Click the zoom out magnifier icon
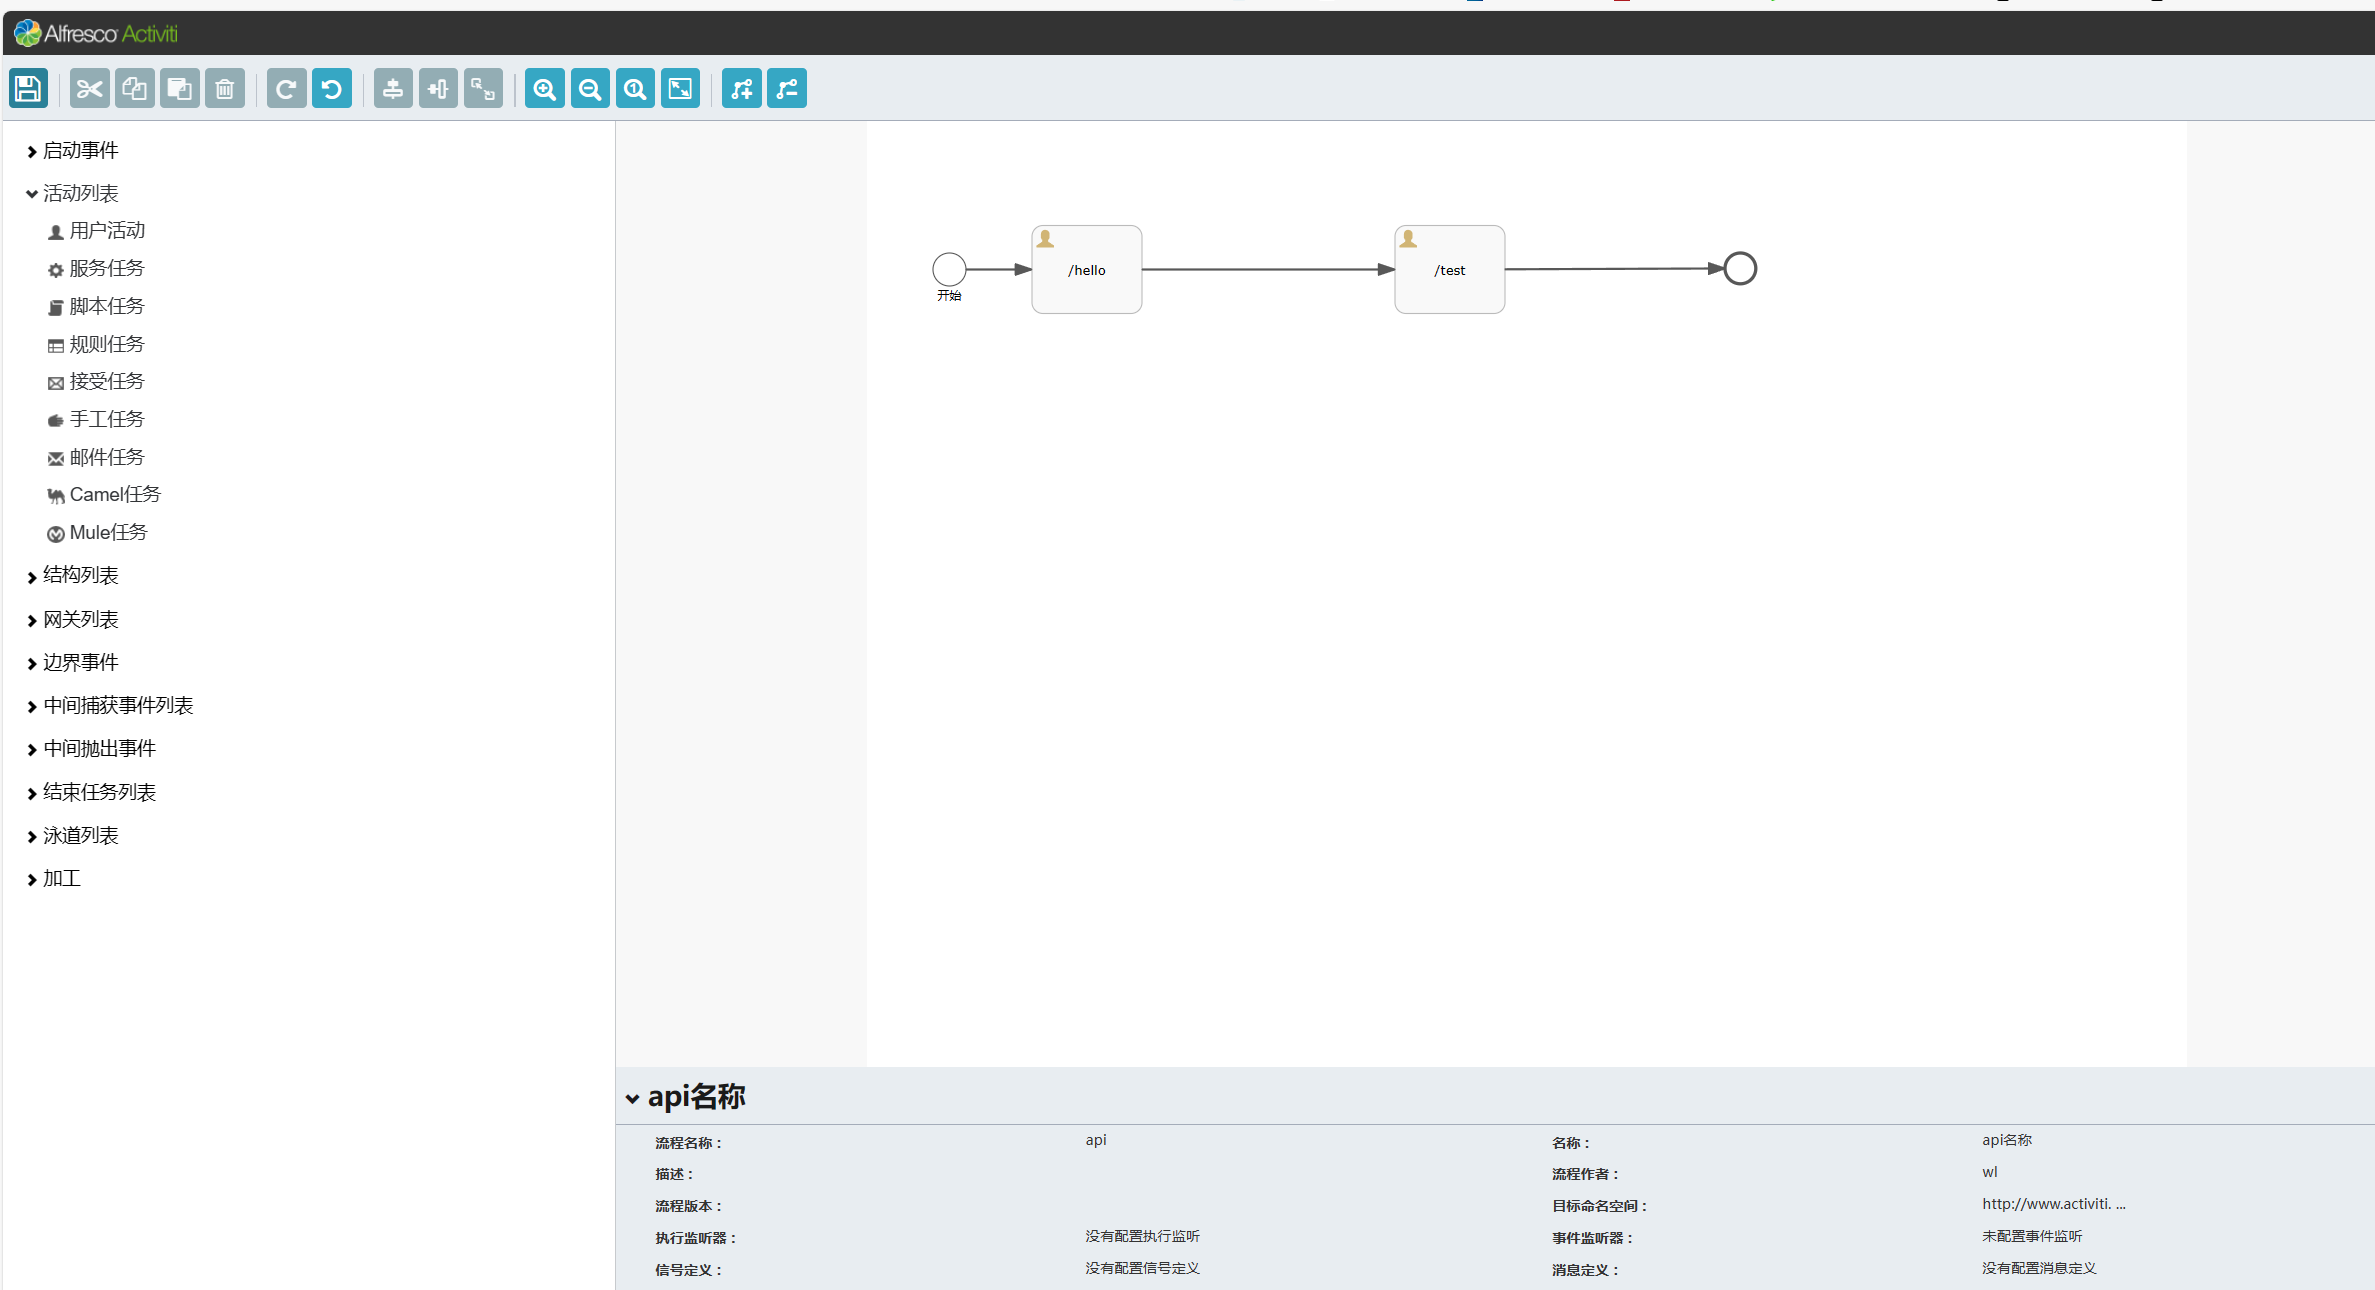Viewport: 2375px width, 1290px height. pyautogui.click(x=590, y=89)
